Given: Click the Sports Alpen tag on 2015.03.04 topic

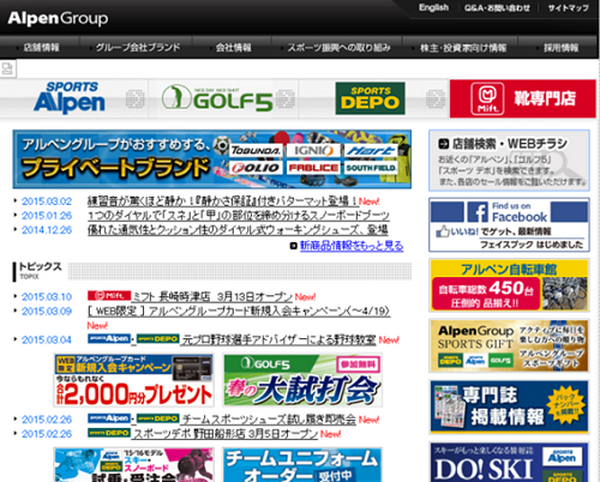Looking at the screenshot, I should coord(109,339).
